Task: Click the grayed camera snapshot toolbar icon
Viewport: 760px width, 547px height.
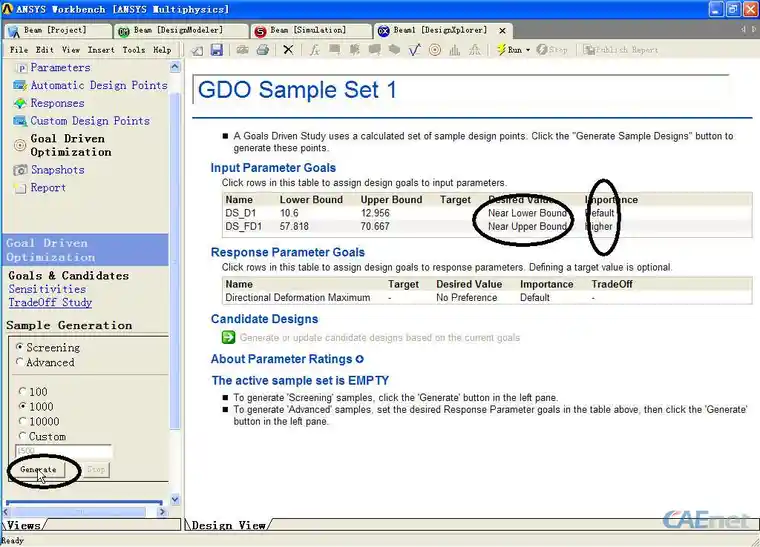Action: [242, 49]
